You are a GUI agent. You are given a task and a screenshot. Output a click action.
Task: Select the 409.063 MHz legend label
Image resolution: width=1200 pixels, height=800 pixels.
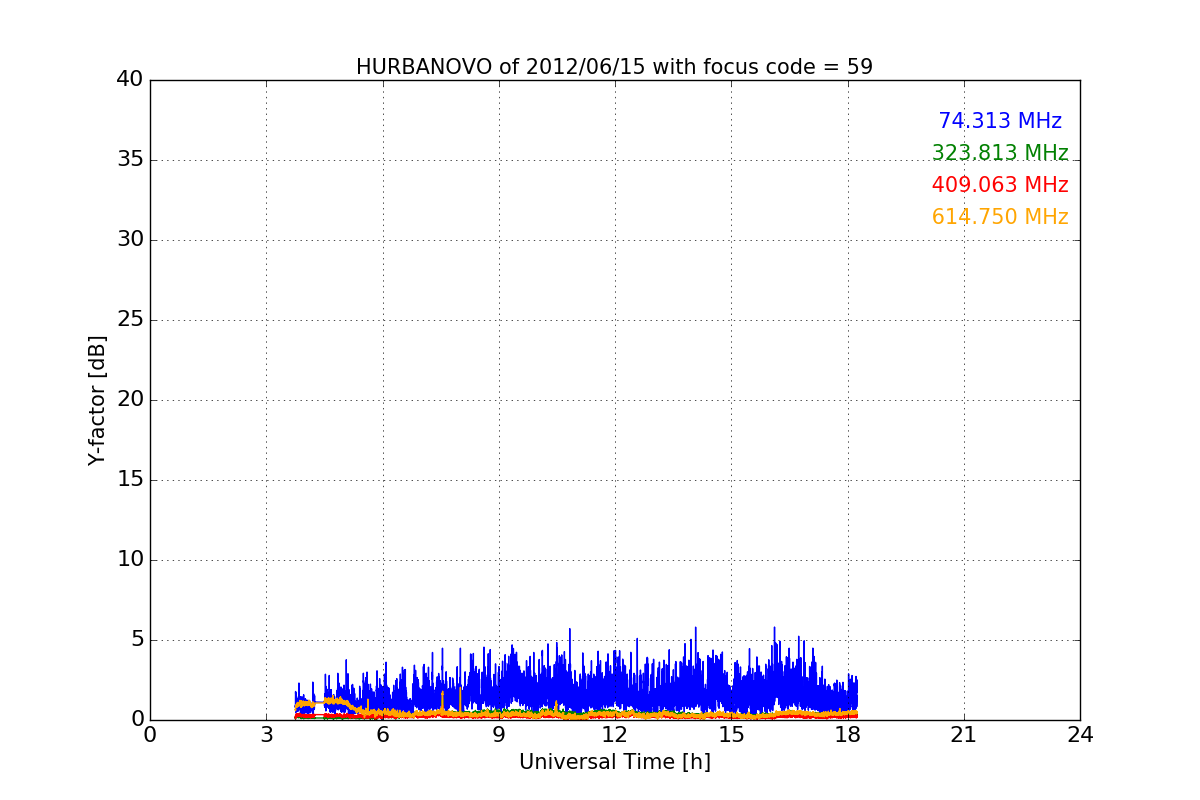1000,185
